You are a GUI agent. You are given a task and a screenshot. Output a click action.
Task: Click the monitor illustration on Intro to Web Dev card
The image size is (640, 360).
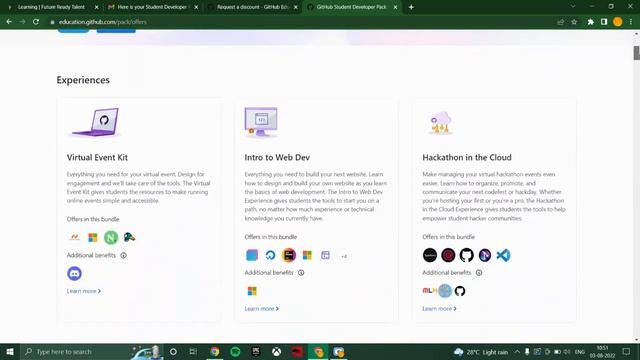[x=261, y=122]
